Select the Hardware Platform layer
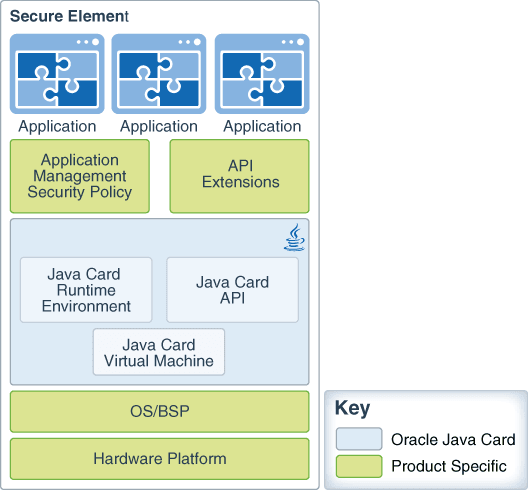 [x=160, y=459]
